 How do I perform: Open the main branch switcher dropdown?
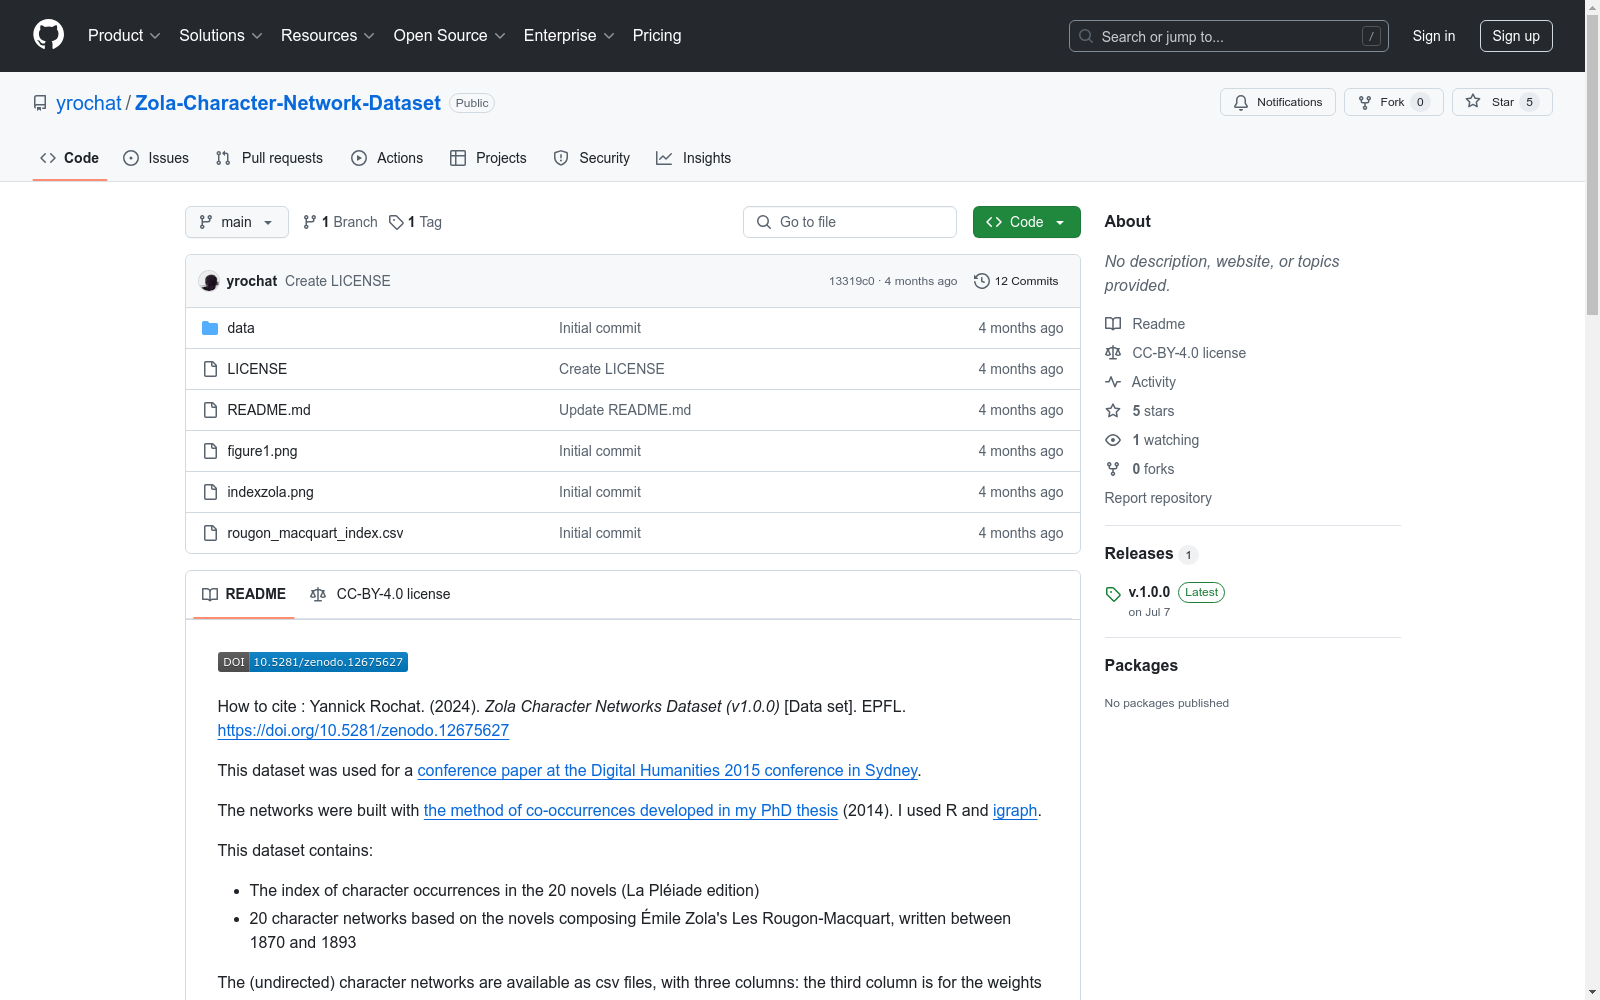point(237,222)
